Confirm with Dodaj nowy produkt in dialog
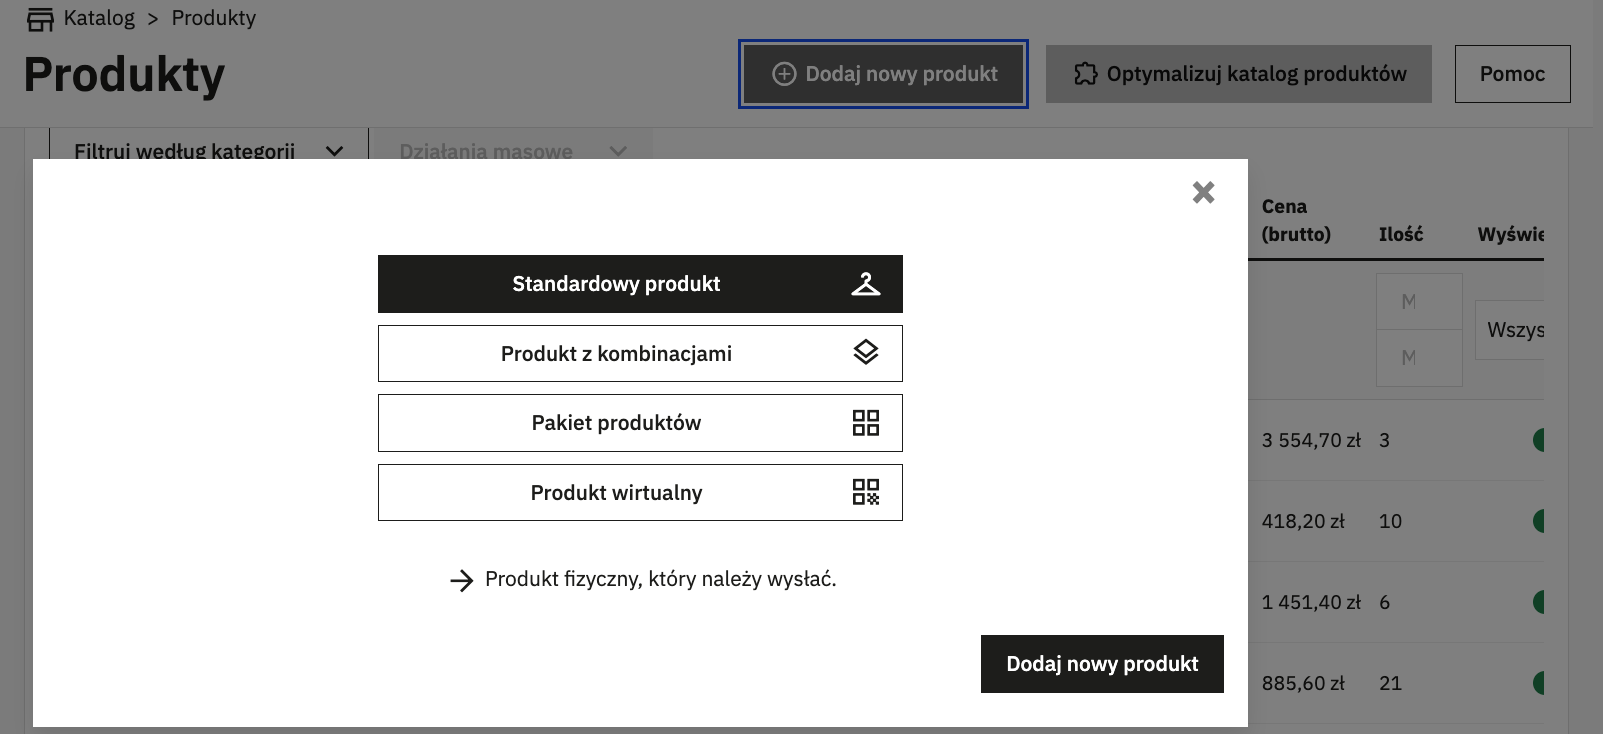The width and height of the screenshot is (1603, 734). 1102,664
